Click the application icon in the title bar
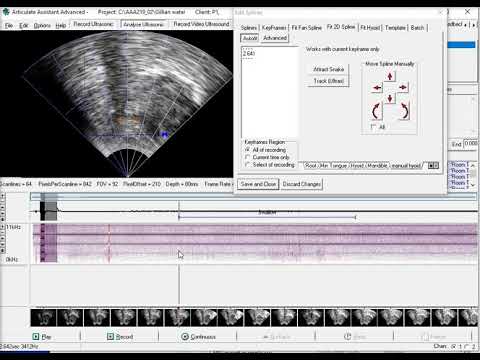The height and width of the screenshot is (360, 480). coord(6,12)
